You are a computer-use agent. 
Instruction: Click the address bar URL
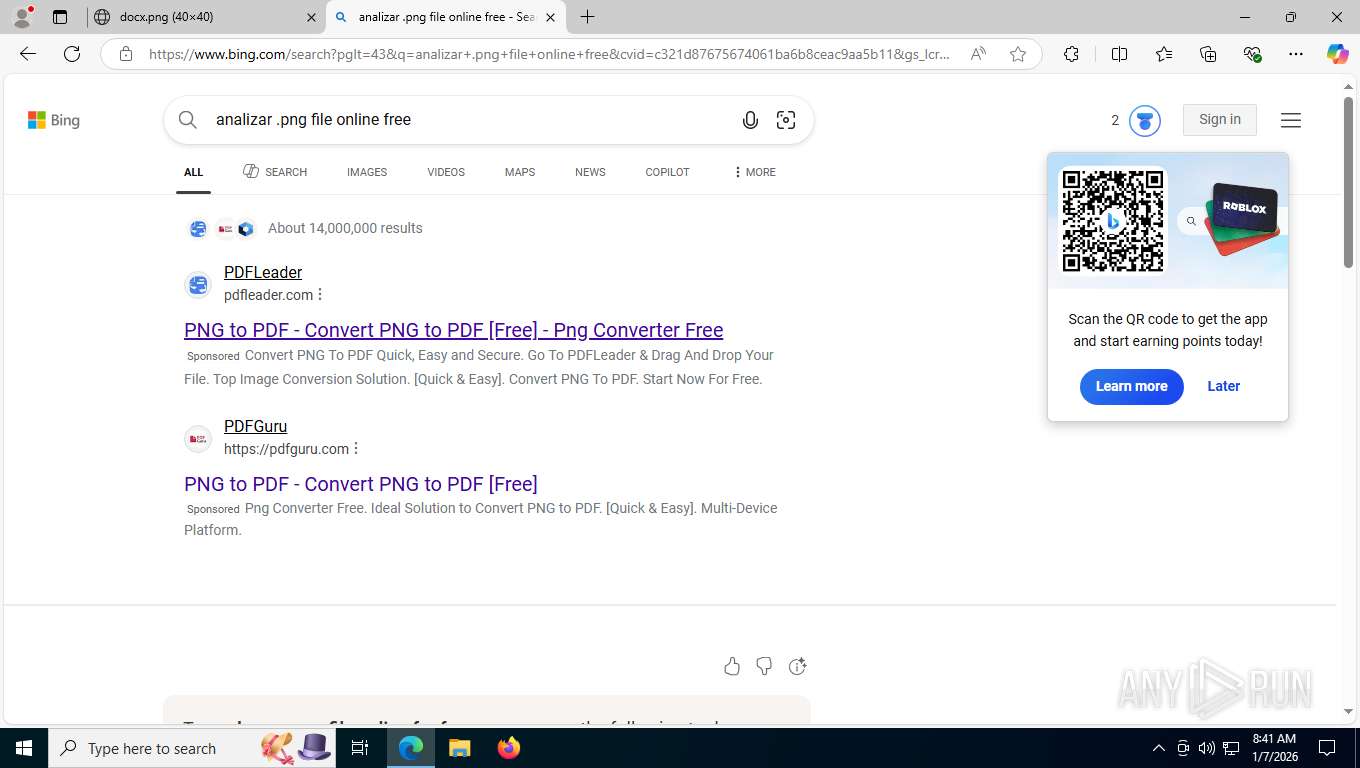(x=549, y=54)
